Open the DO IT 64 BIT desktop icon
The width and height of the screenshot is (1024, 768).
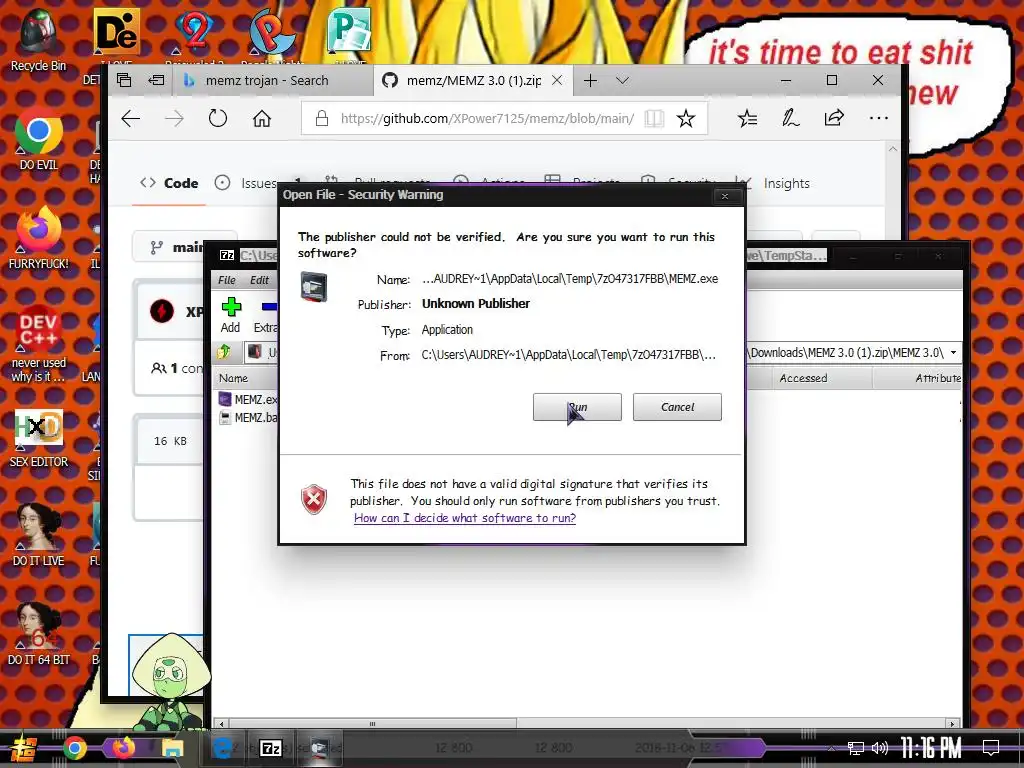pos(39,633)
